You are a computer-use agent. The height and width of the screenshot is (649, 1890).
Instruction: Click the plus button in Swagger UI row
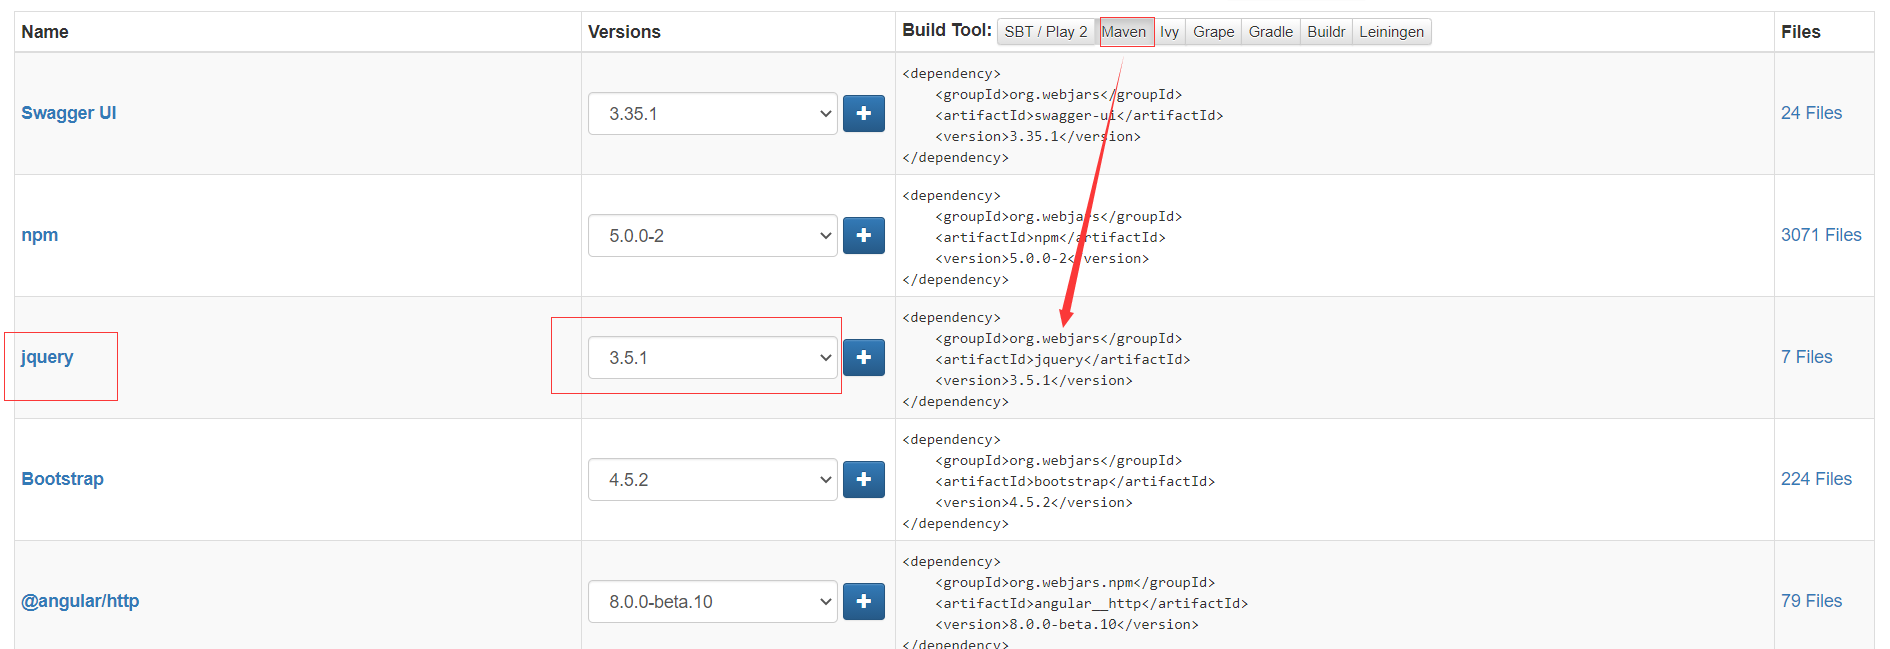(864, 114)
